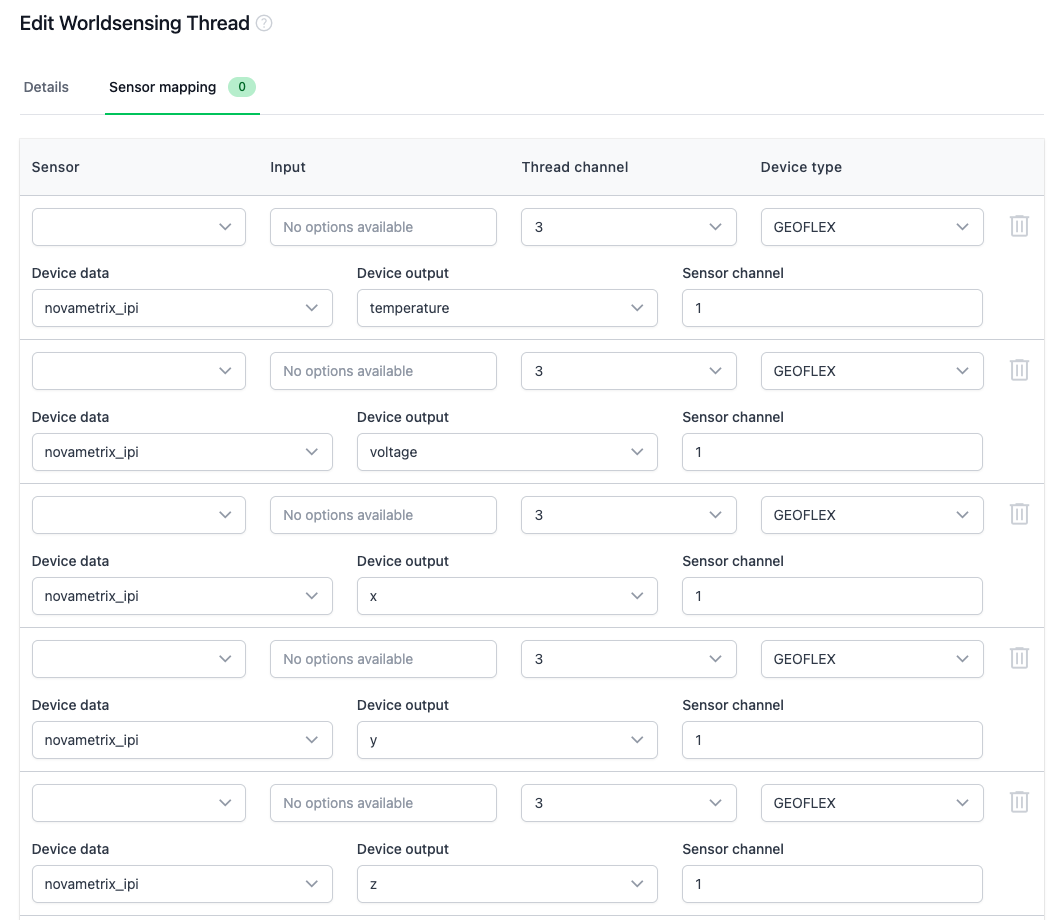This screenshot has width=1059, height=920.
Task: Open the Device output dropdown showing temperature
Action: 506,307
